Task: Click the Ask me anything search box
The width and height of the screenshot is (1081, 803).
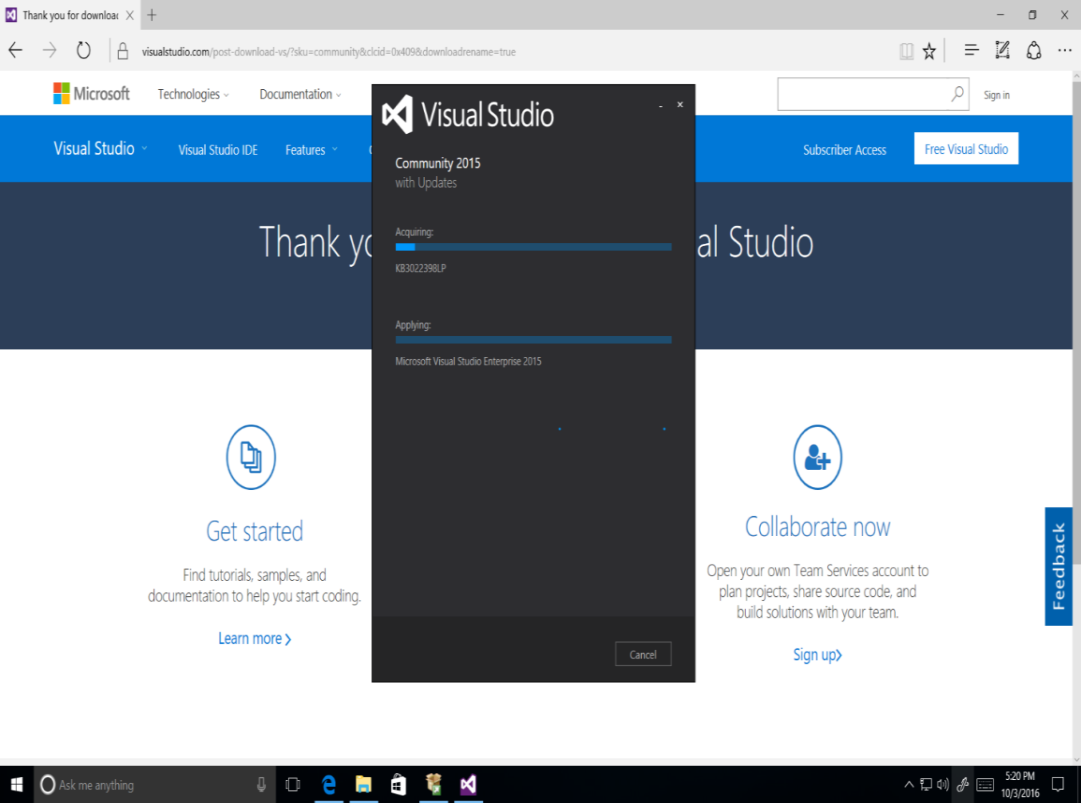Action: click(x=154, y=784)
